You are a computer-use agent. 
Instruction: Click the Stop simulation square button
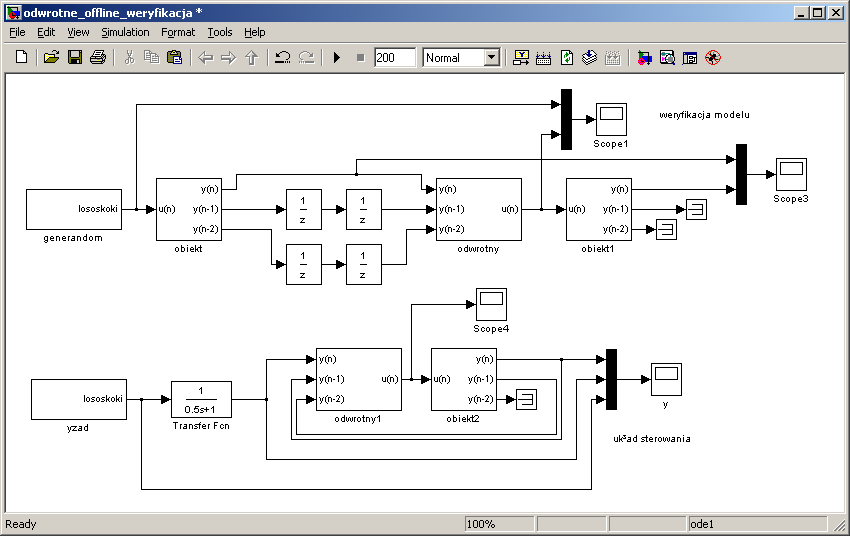[x=360, y=58]
